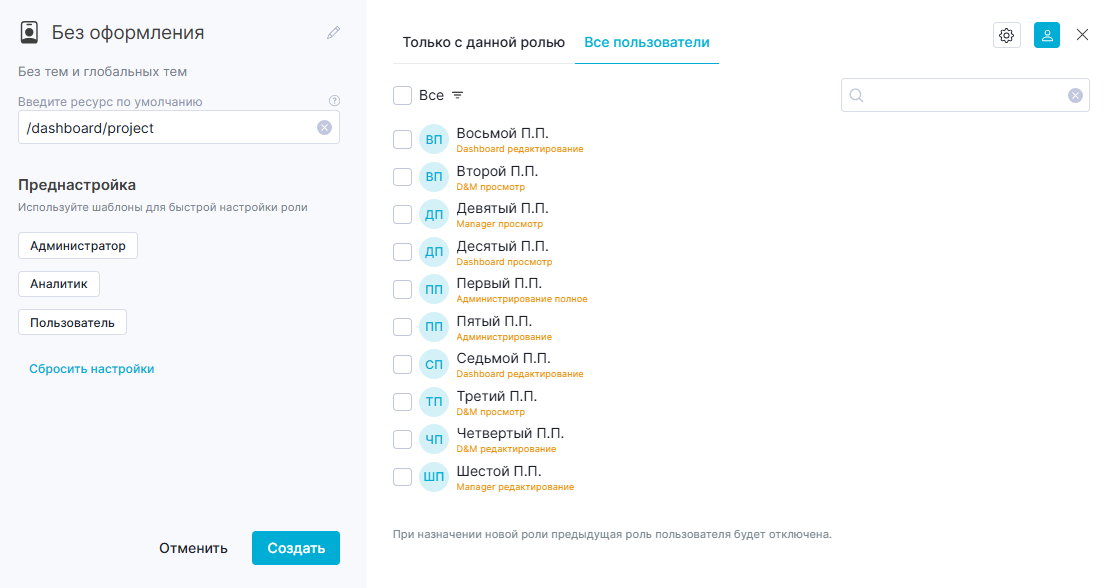Click the role badge icon beside the title
Screen dimensions: 1110x588
[29, 33]
